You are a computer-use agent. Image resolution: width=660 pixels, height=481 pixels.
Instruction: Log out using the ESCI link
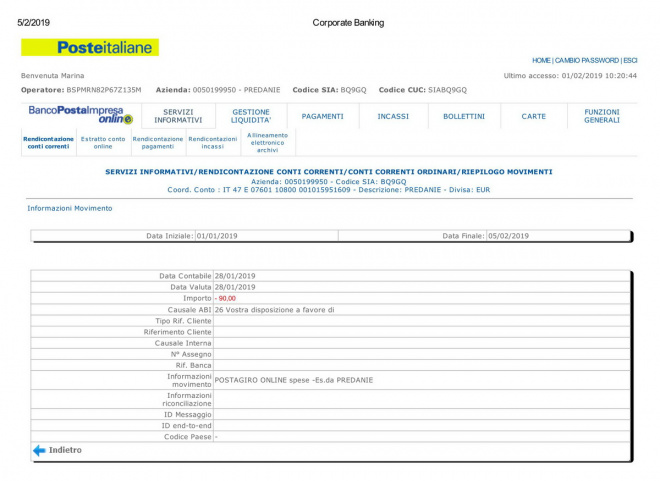[630, 60]
